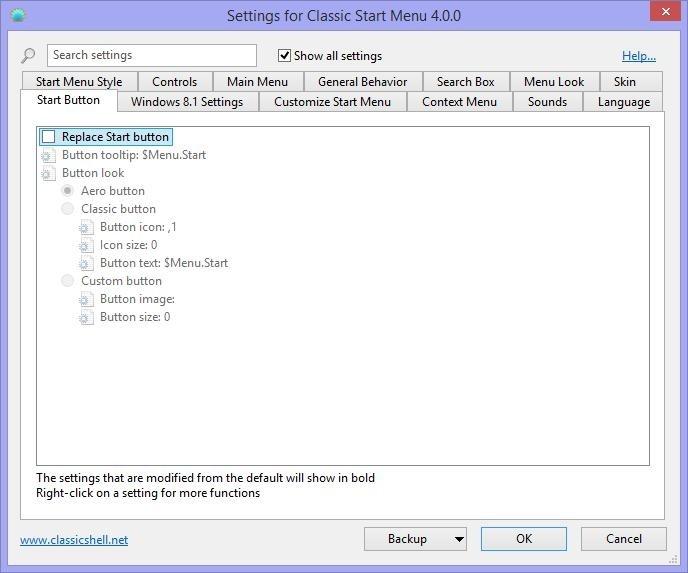Open the Menu Look tab
The width and height of the screenshot is (688, 573).
pos(554,82)
